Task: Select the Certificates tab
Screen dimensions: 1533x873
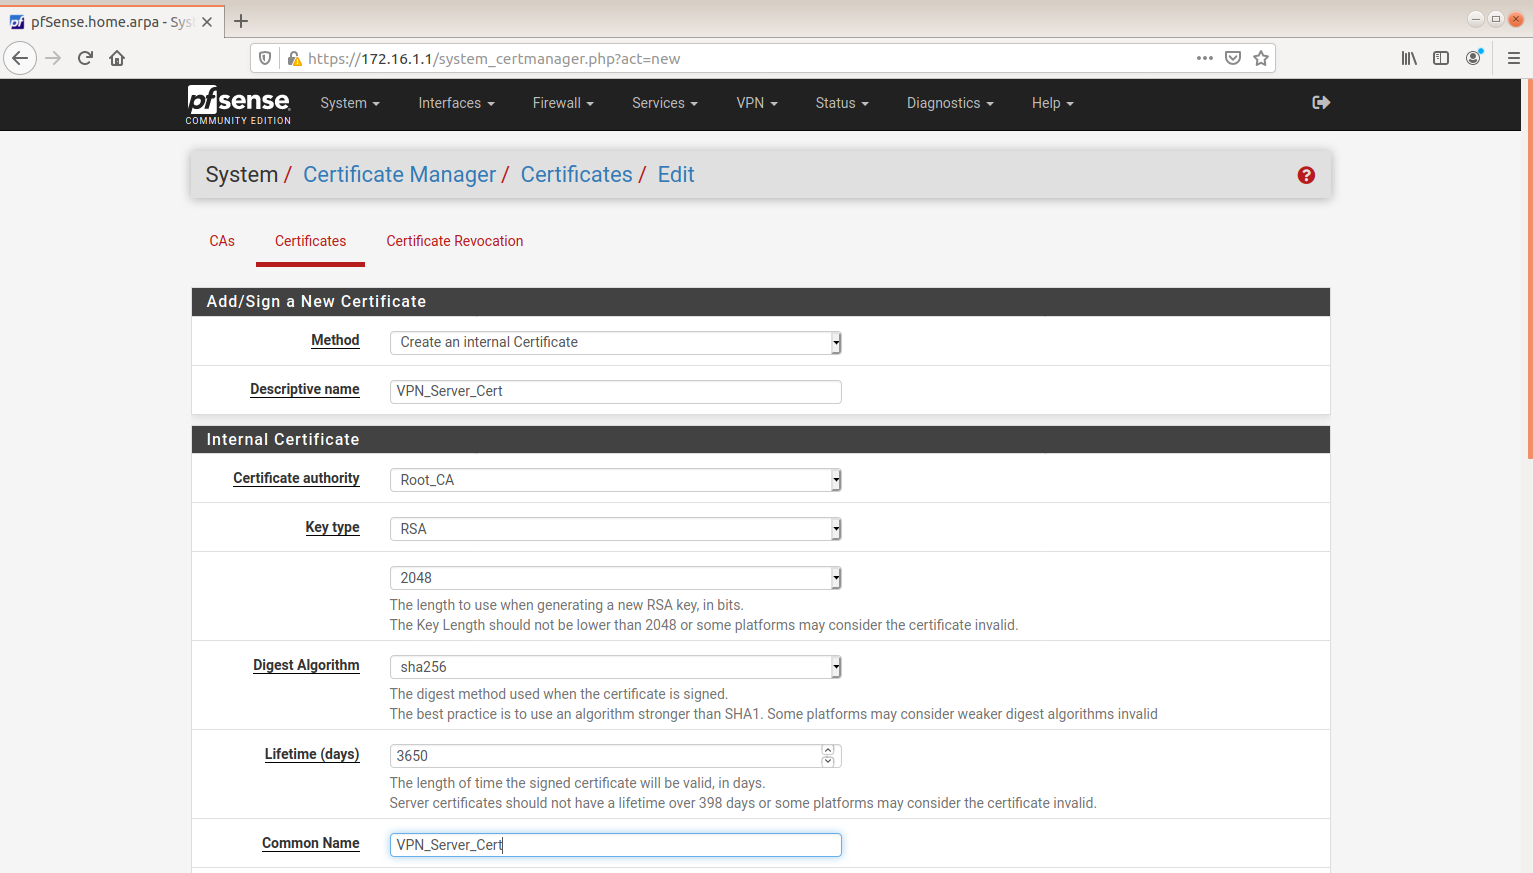Action: 310,241
